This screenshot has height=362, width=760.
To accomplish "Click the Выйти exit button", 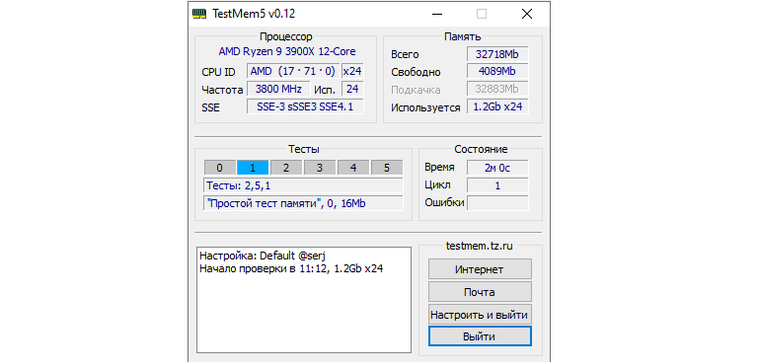I will 480,336.
